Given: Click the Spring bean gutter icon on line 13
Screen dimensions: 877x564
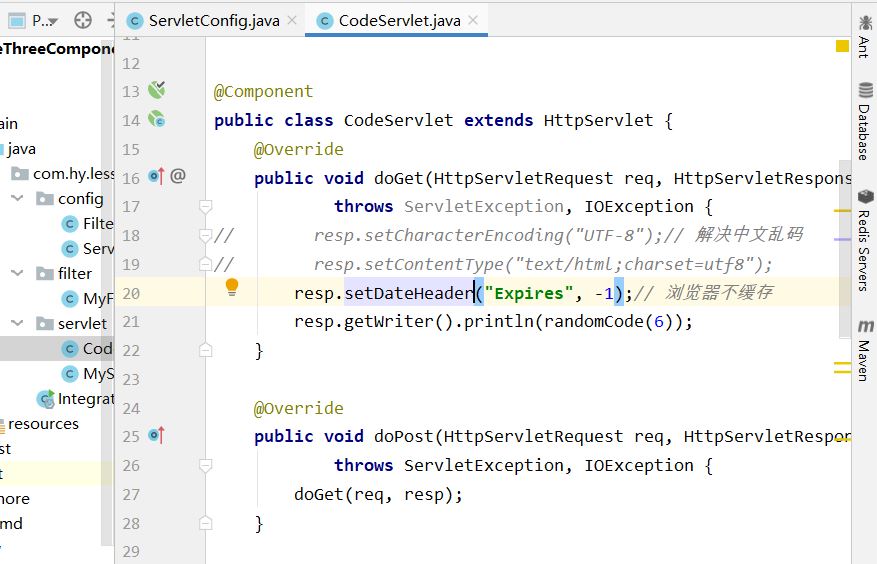Looking at the screenshot, I should click(157, 90).
